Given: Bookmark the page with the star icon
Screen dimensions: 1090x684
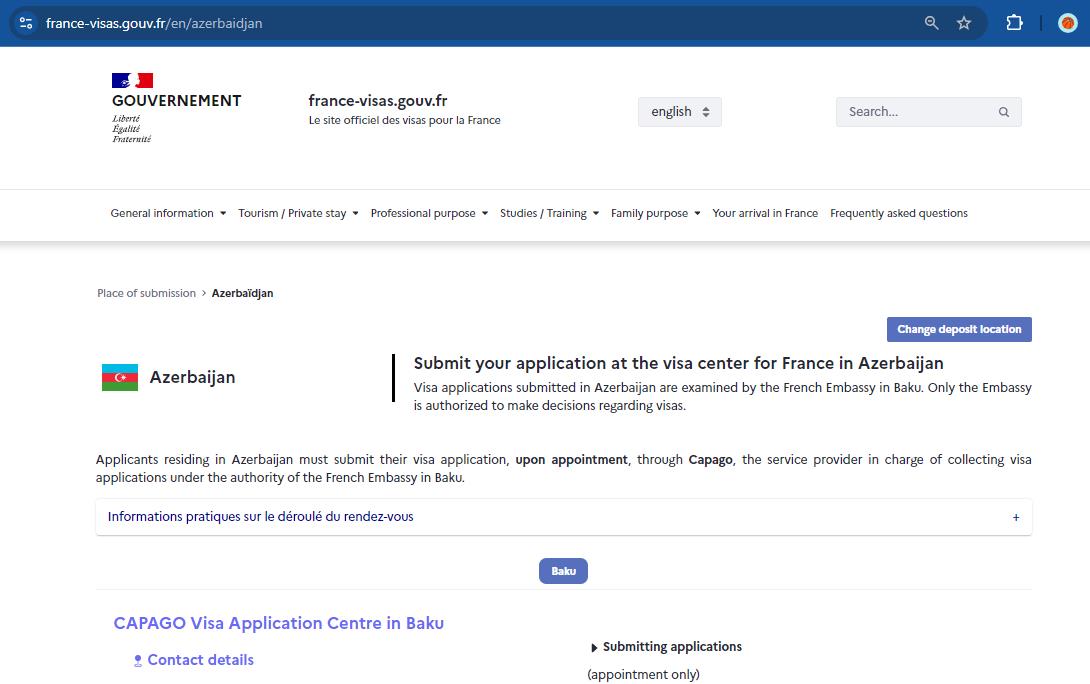Looking at the screenshot, I should pyautogui.click(x=964, y=22).
